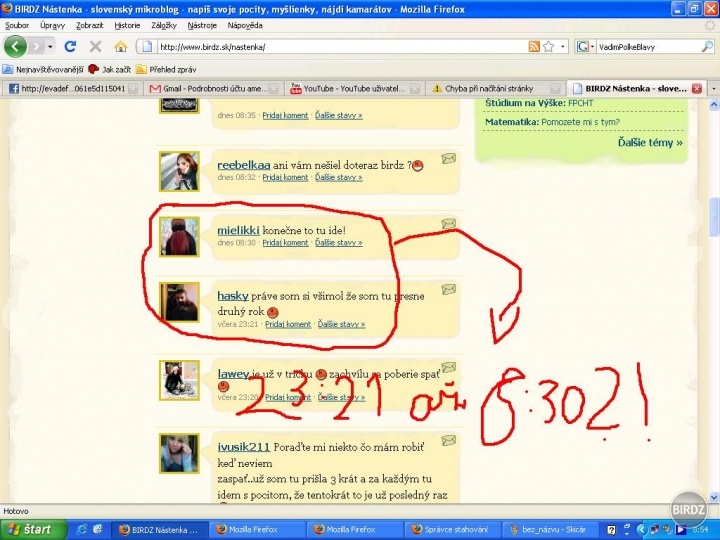Open the Matematika topic link
The image size is (720, 540).
552,122
